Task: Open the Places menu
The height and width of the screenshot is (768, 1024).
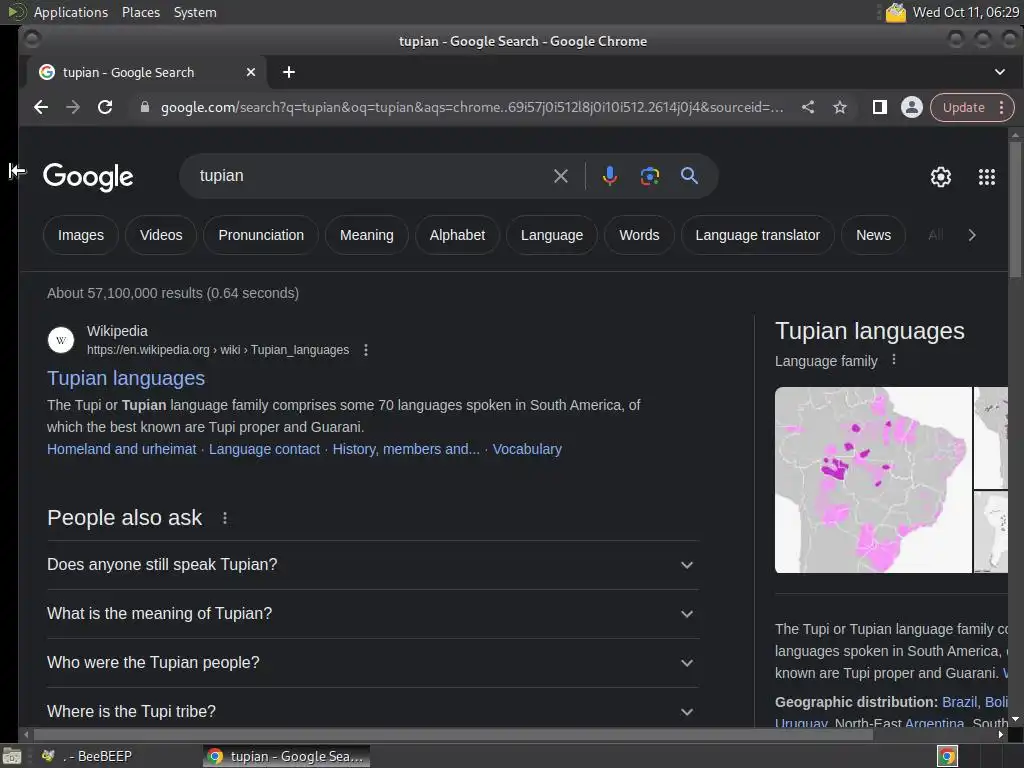Action: tap(140, 12)
